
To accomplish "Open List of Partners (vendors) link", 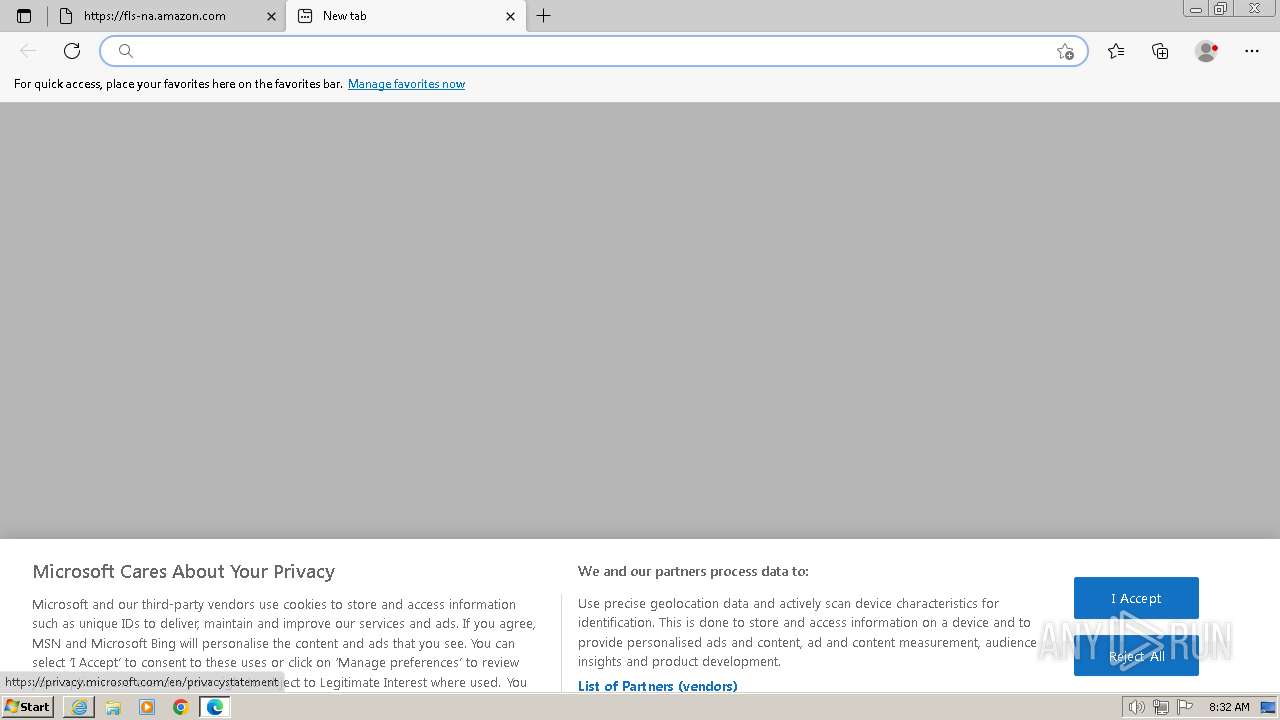I will click(657, 686).
